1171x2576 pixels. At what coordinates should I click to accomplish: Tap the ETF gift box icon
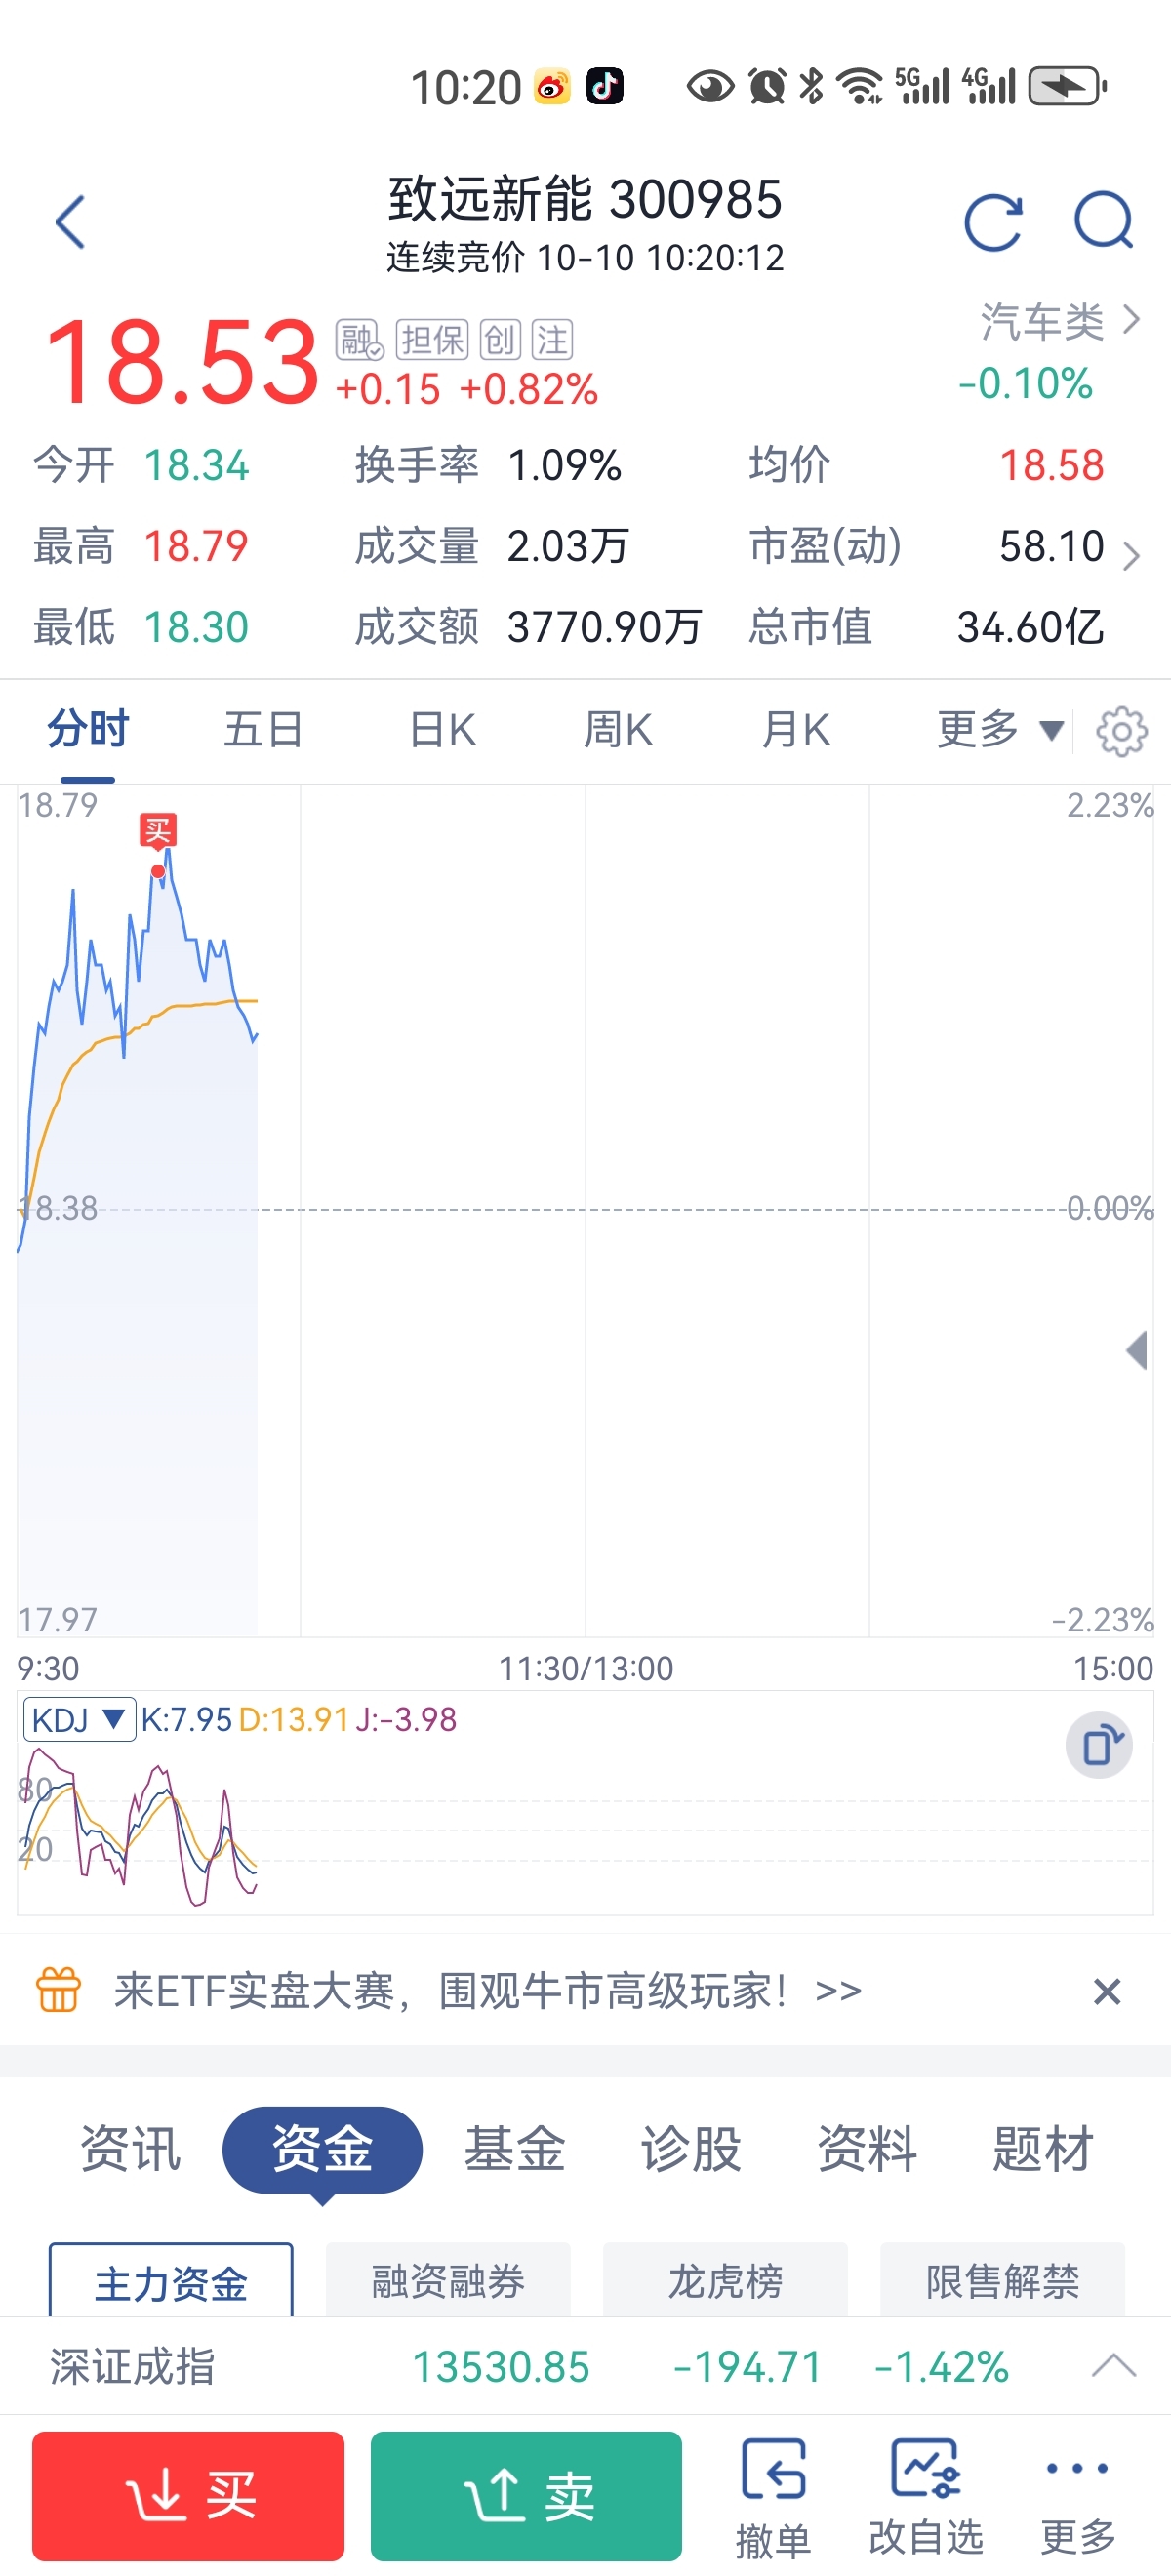pos(58,1990)
